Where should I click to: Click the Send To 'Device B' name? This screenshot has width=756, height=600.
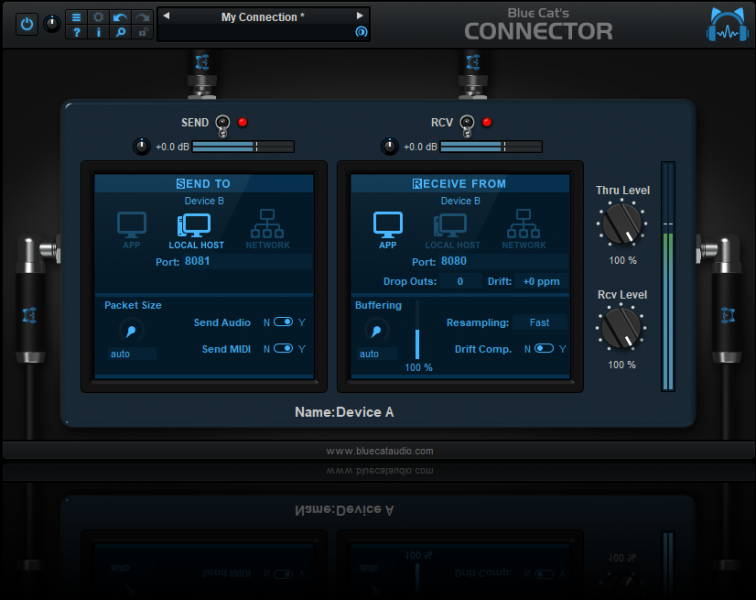[x=204, y=201]
